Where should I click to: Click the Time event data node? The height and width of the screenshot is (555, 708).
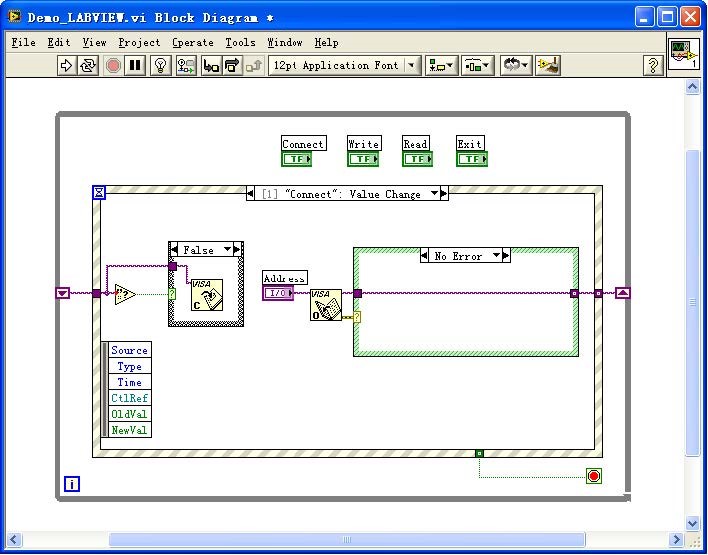[130, 382]
